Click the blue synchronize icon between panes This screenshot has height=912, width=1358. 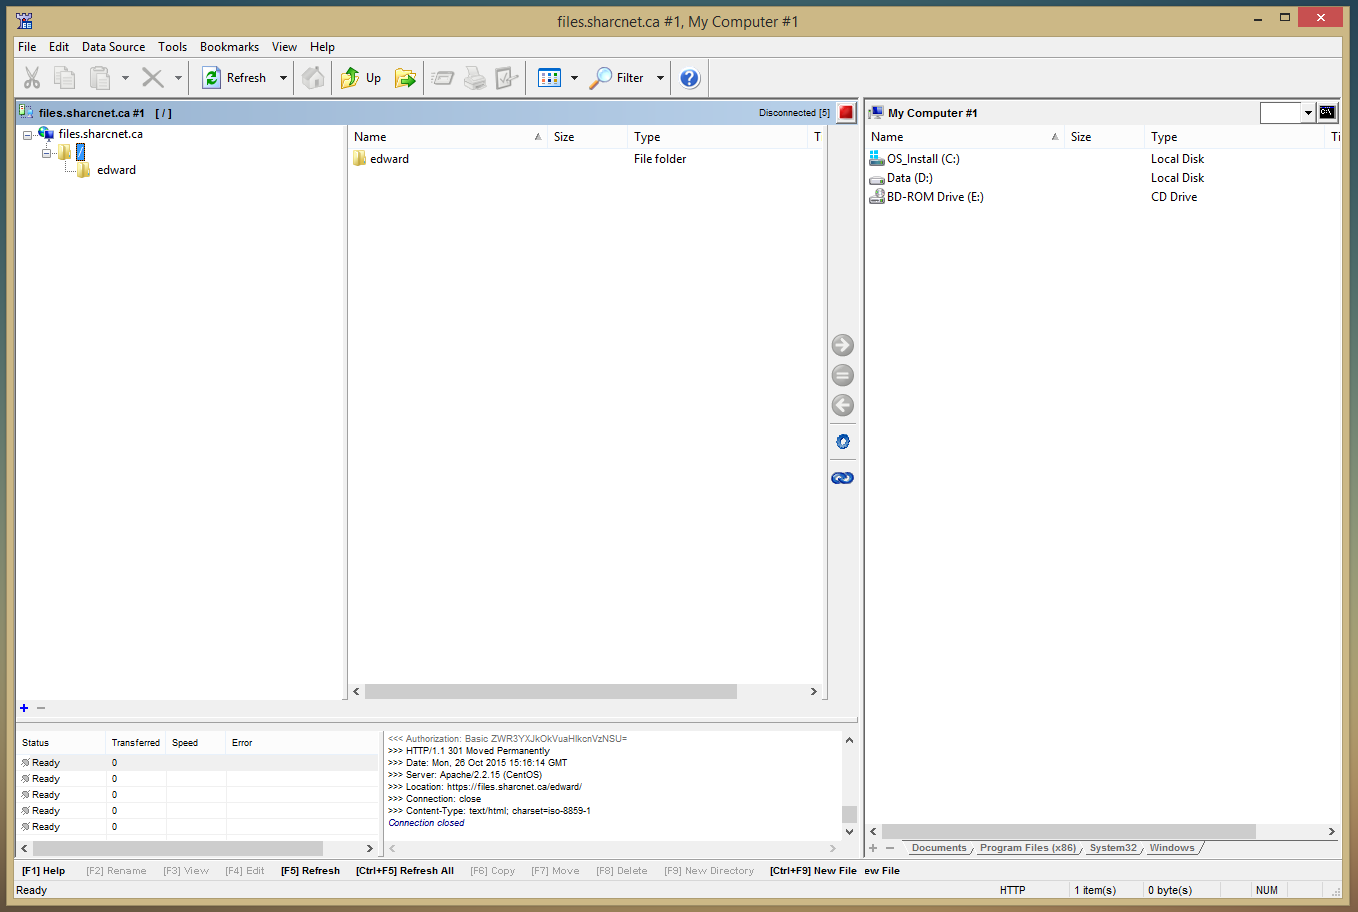(x=842, y=442)
